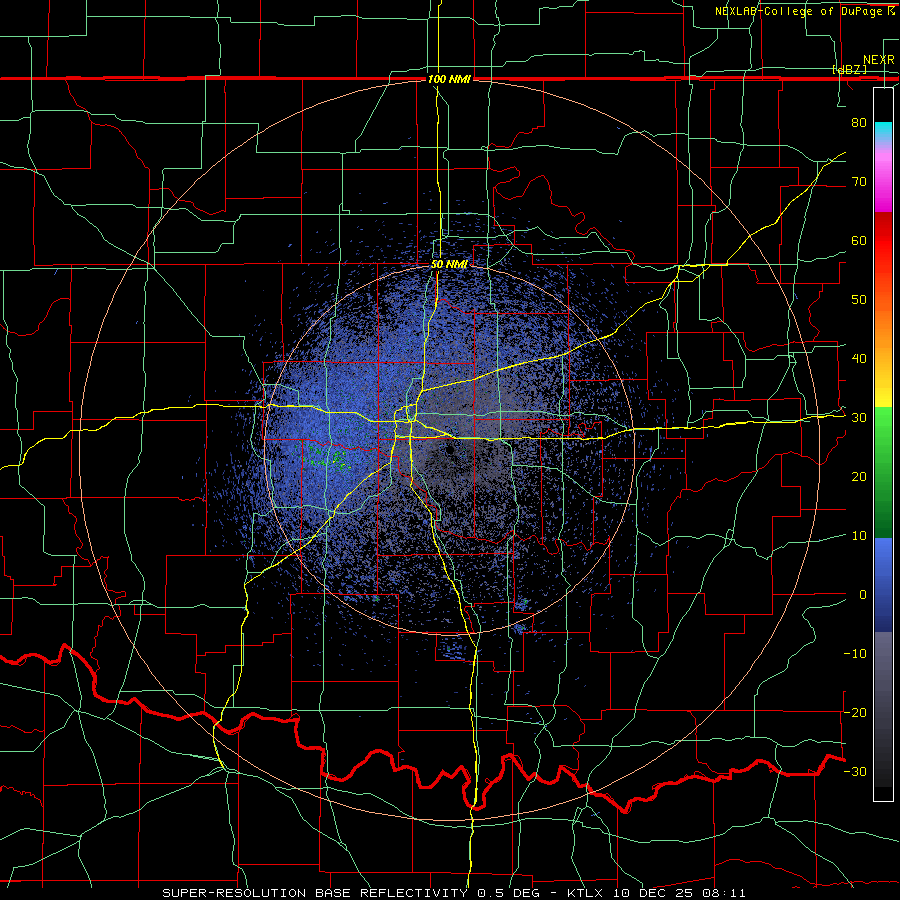Click the 10 value on the dBZ scale
Viewport: 900px width, 900px height.
click(x=859, y=536)
